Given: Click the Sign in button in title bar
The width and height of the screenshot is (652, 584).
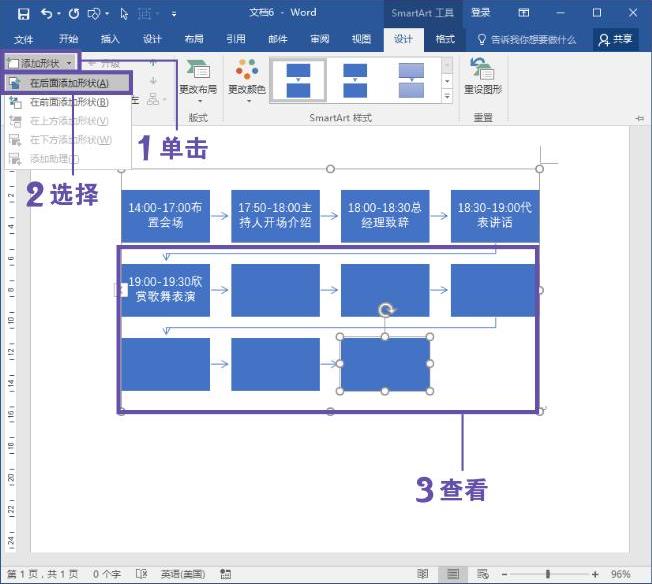Looking at the screenshot, I should click(x=480, y=13).
